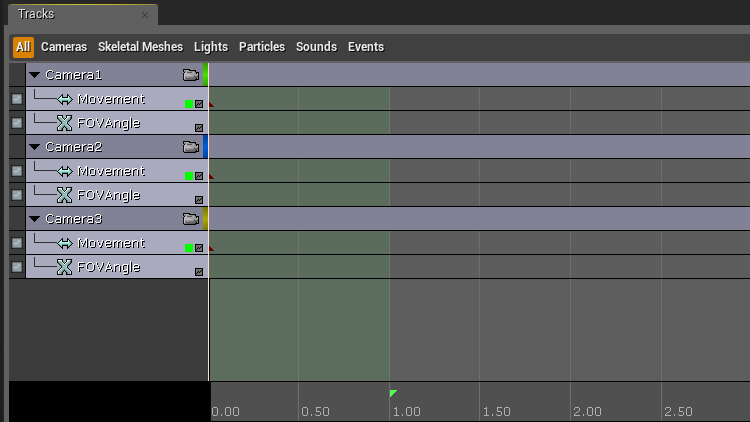The height and width of the screenshot is (422, 750).
Task: Select the Camera2 FOVAngle track icon
Action: 65,195
